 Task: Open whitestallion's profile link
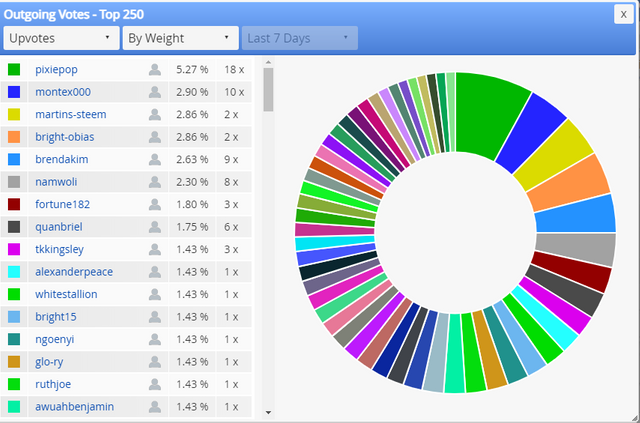point(66,294)
